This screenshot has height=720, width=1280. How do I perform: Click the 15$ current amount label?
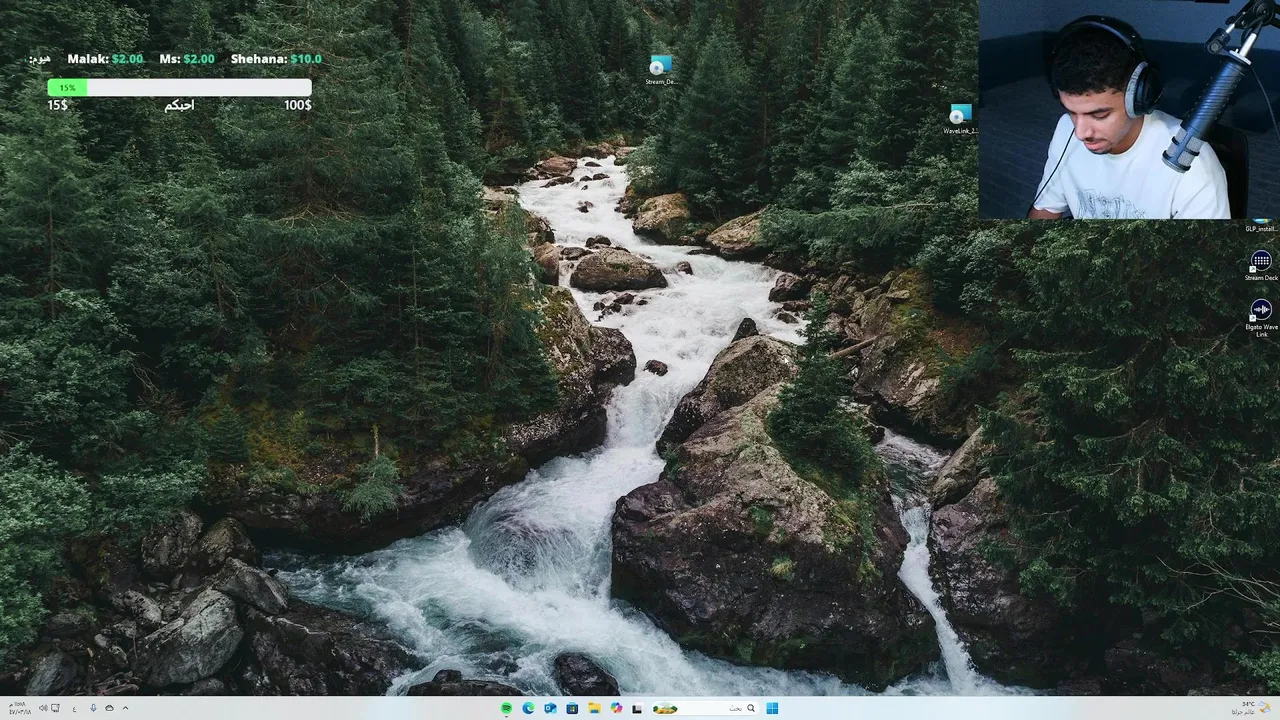click(x=58, y=105)
